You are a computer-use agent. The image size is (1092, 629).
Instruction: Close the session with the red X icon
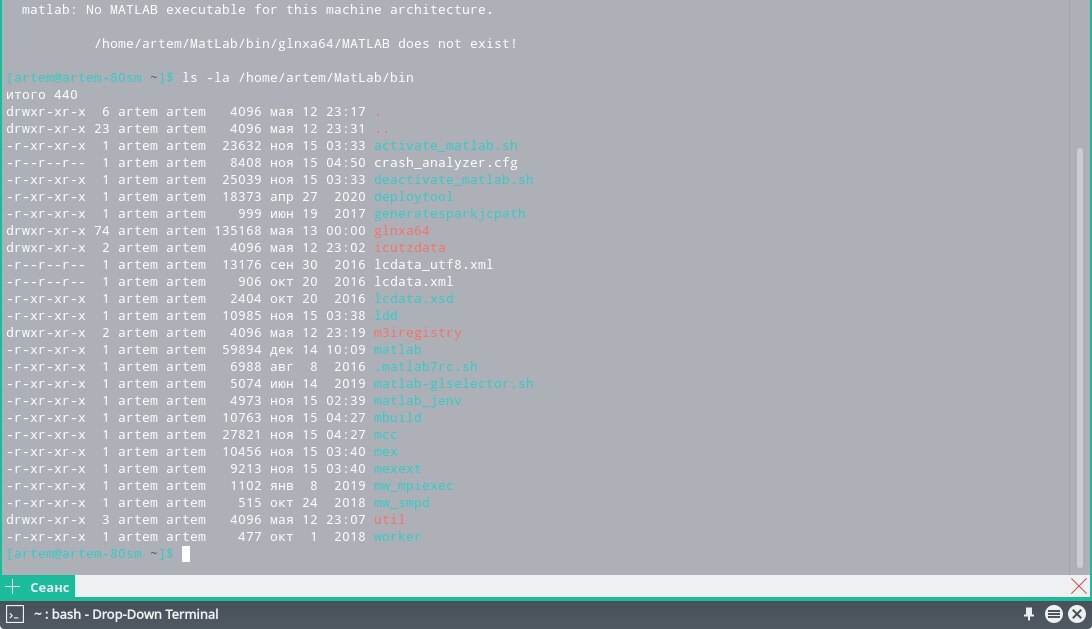click(1079, 587)
